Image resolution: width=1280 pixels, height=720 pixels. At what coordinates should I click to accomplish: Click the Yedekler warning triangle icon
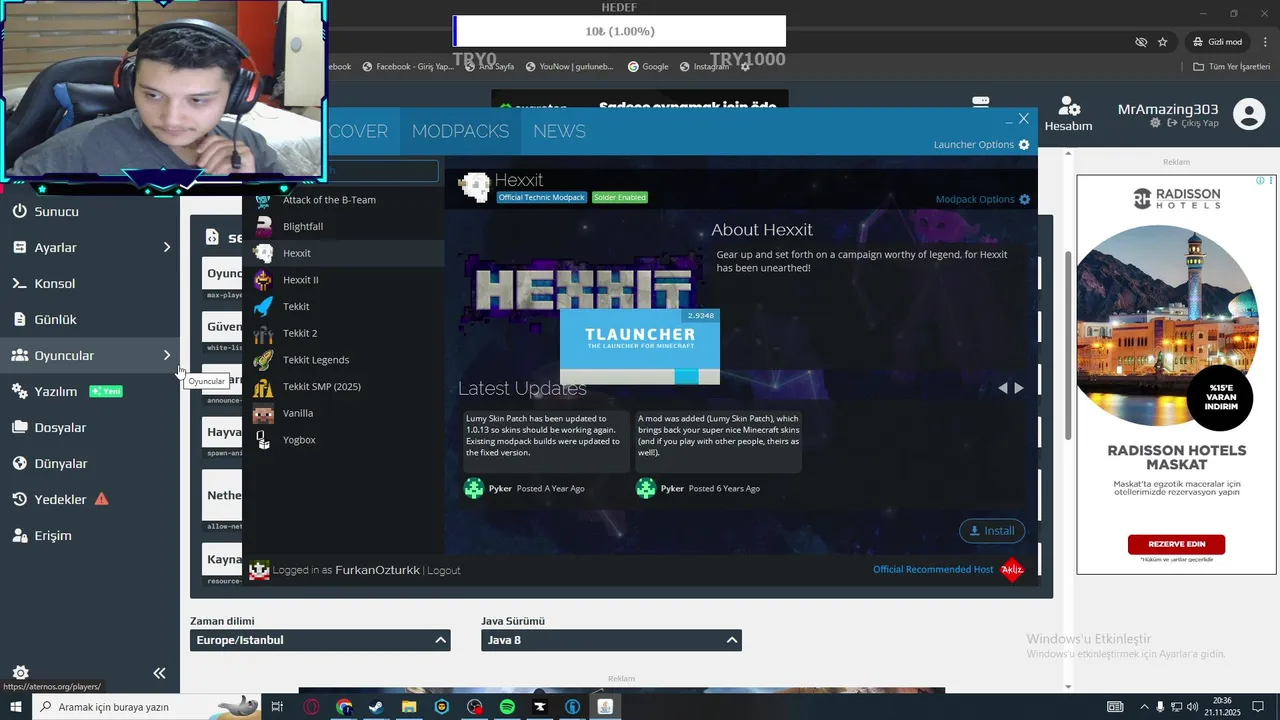coord(101,499)
